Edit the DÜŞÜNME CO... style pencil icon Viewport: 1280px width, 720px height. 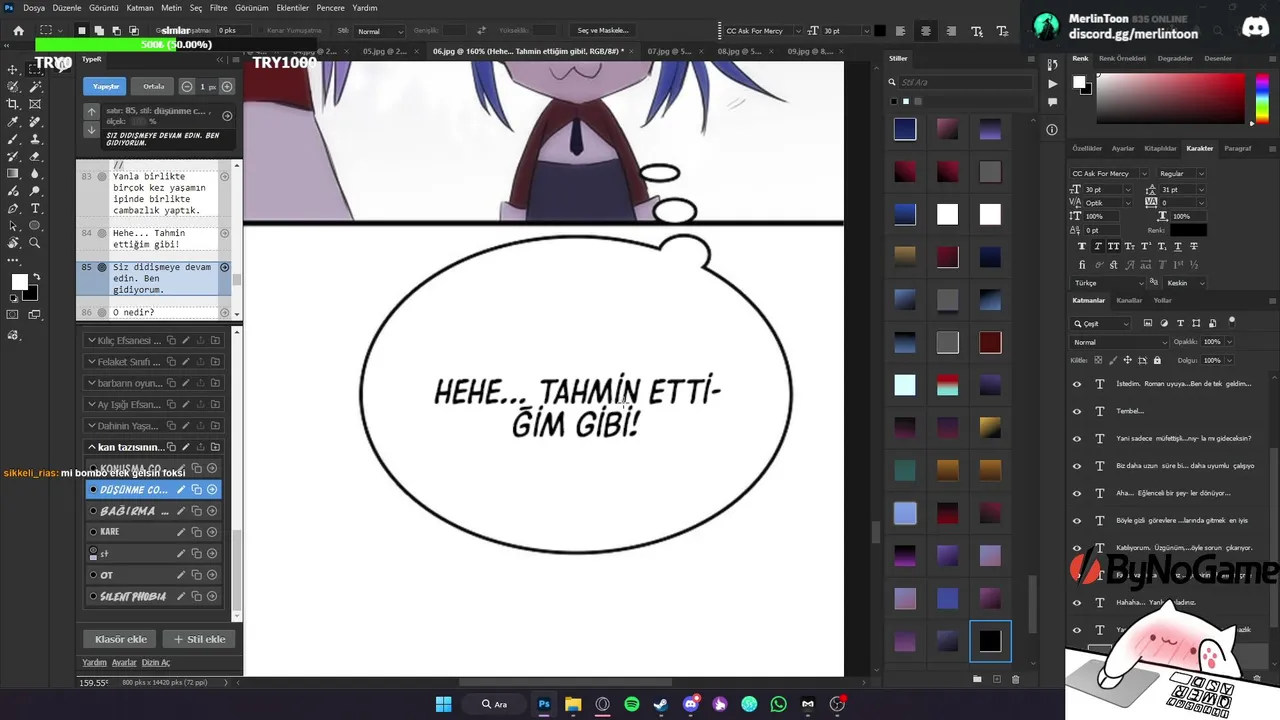coord(181,490)
